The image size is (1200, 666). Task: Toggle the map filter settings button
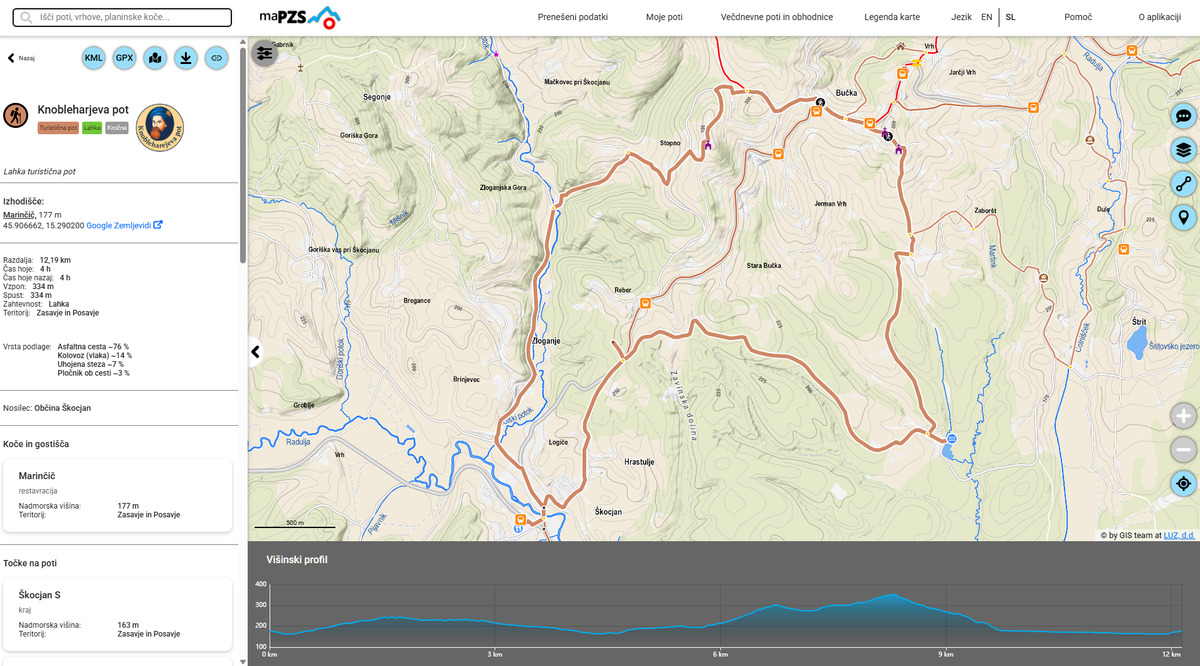click(x=264, y=54)
